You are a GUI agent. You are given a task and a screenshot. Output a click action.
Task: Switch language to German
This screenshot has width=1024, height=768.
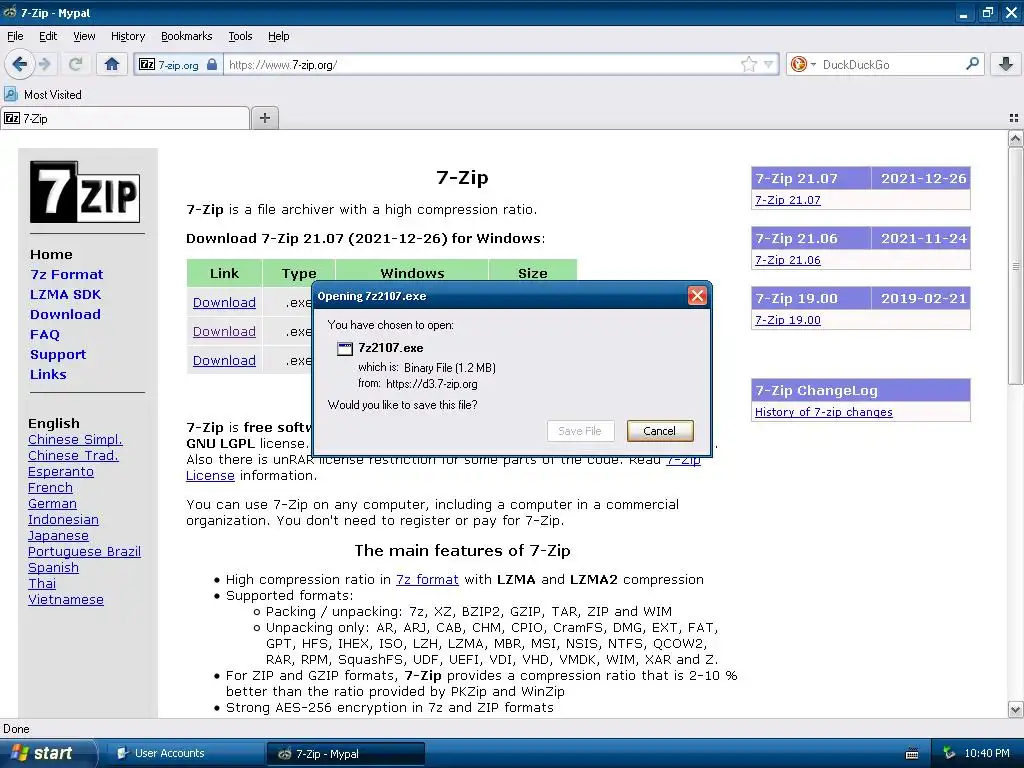[52, 504]
